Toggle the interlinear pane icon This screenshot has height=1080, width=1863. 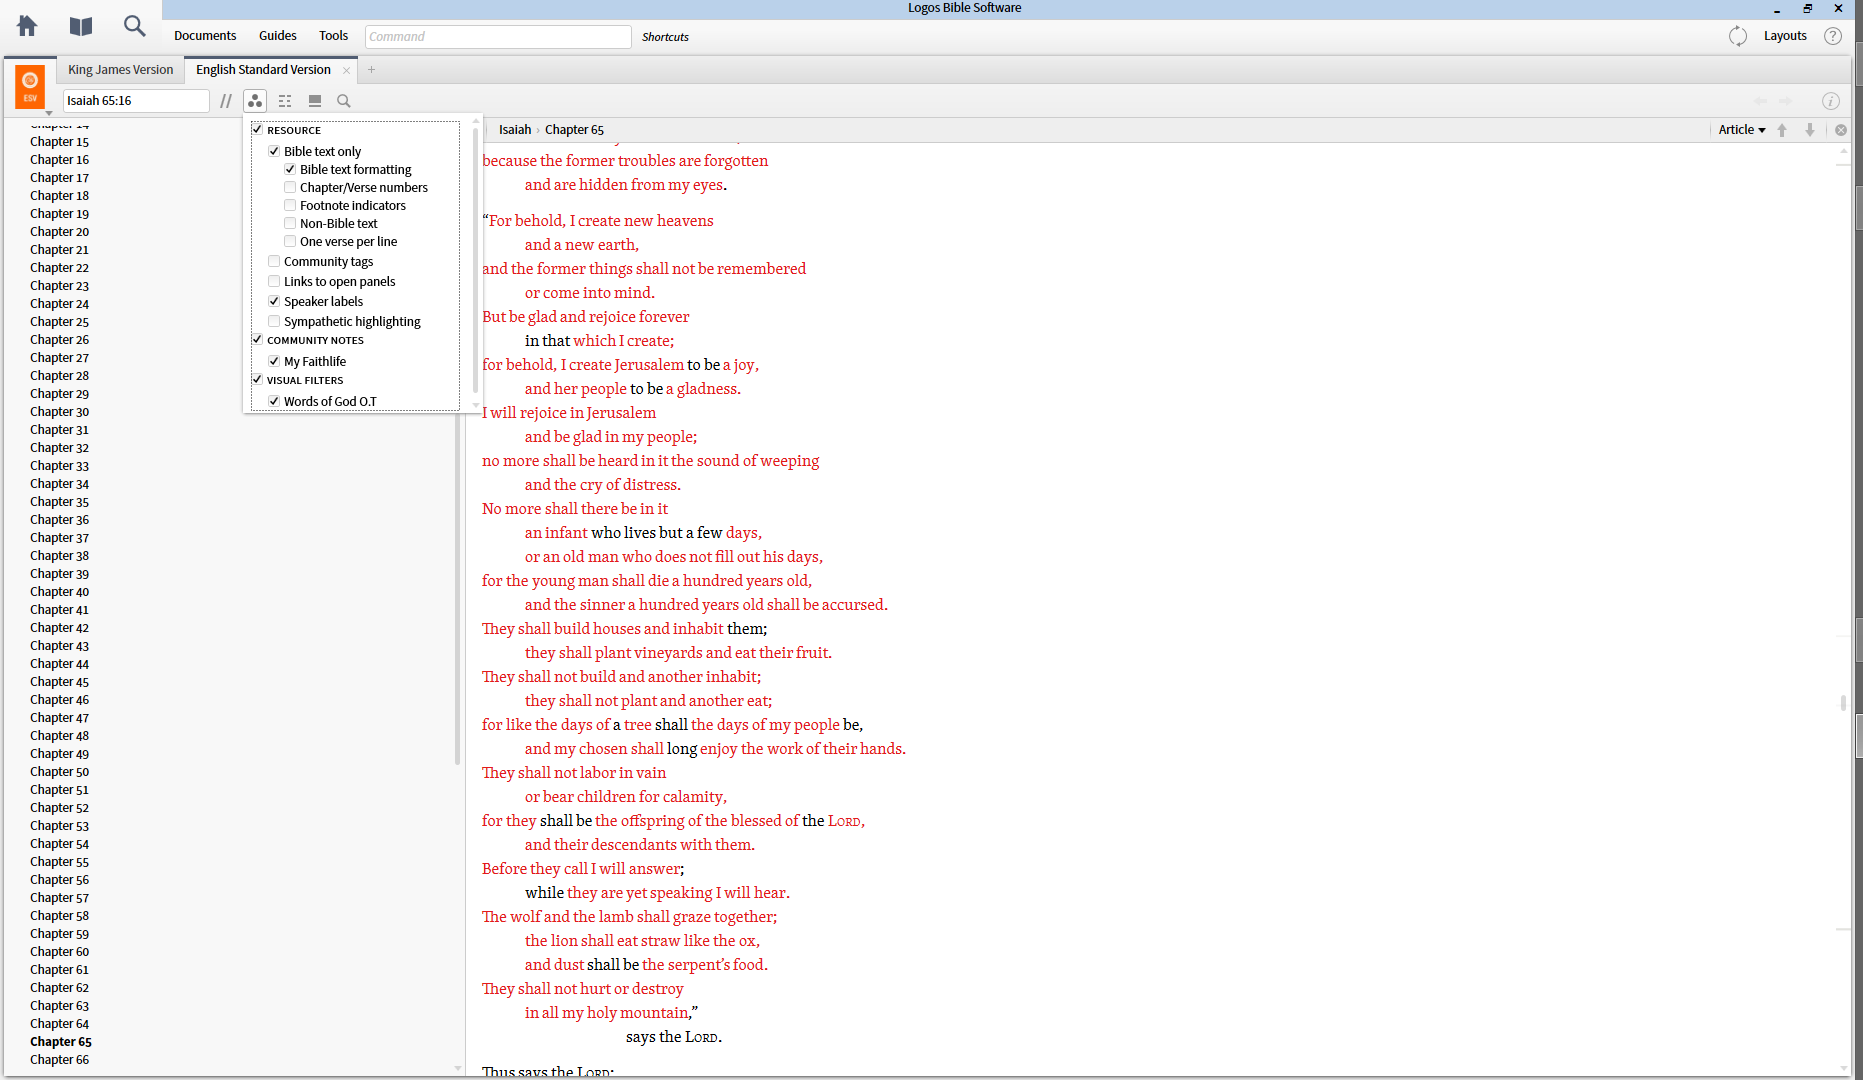point(285,101)
